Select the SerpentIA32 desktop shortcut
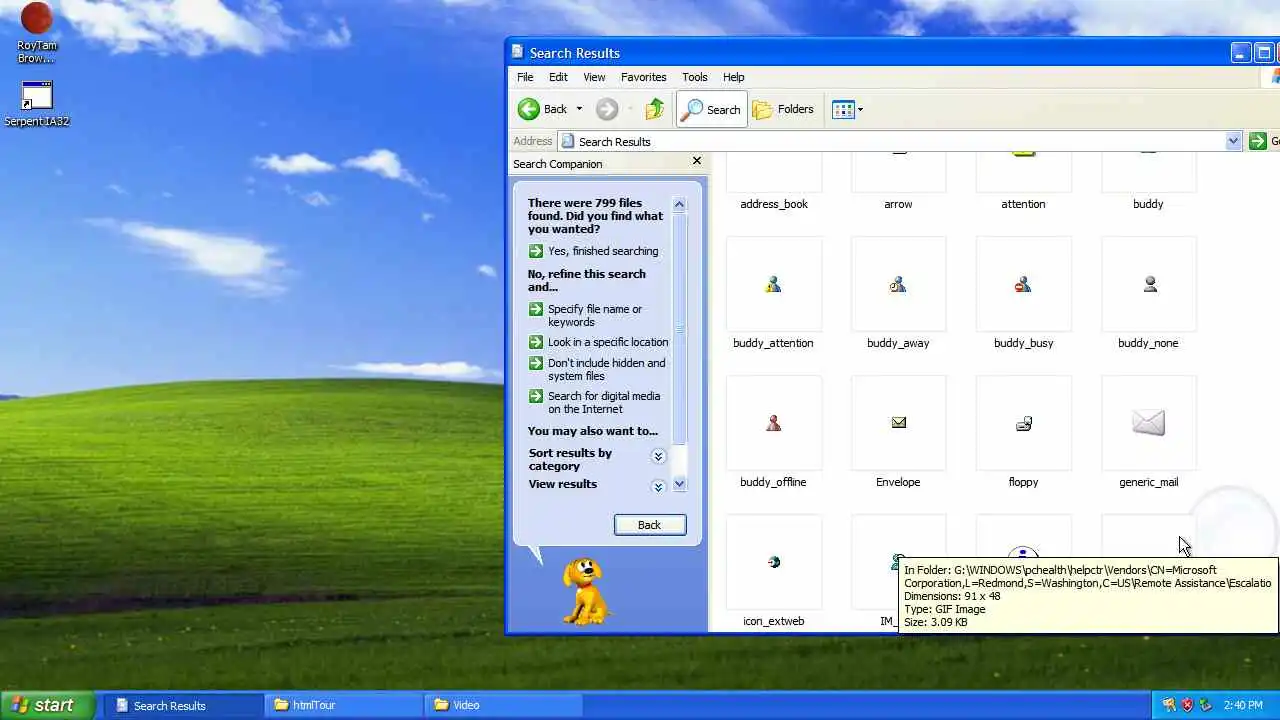Screen dimensions: 1280x720 click(37, 104)
